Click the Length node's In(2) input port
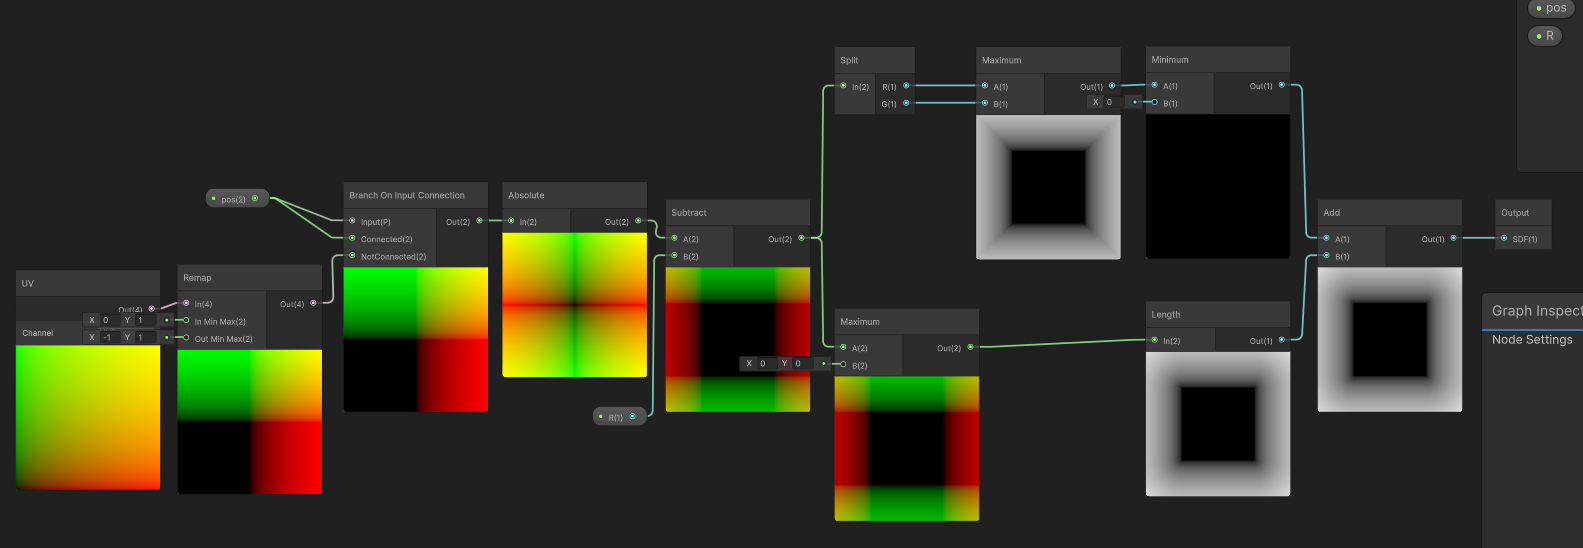The width and height of the screenshot is (1583, 548). click(x=1154, y=340)
